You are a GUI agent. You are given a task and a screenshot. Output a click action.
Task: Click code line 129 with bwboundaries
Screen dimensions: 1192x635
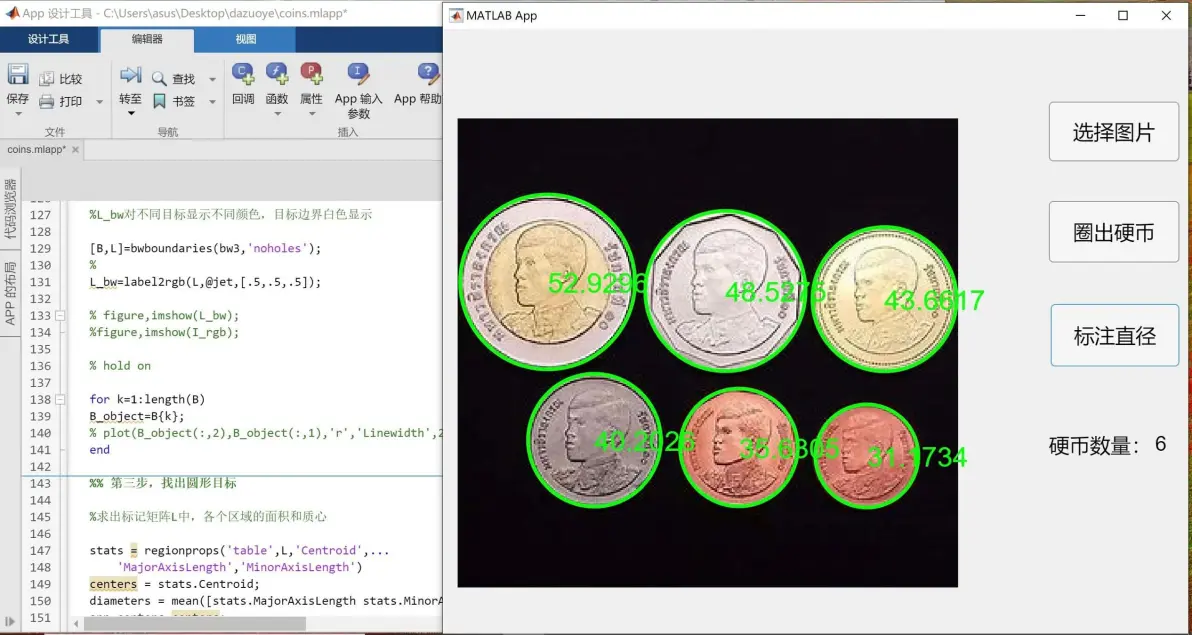click(205, 248)
